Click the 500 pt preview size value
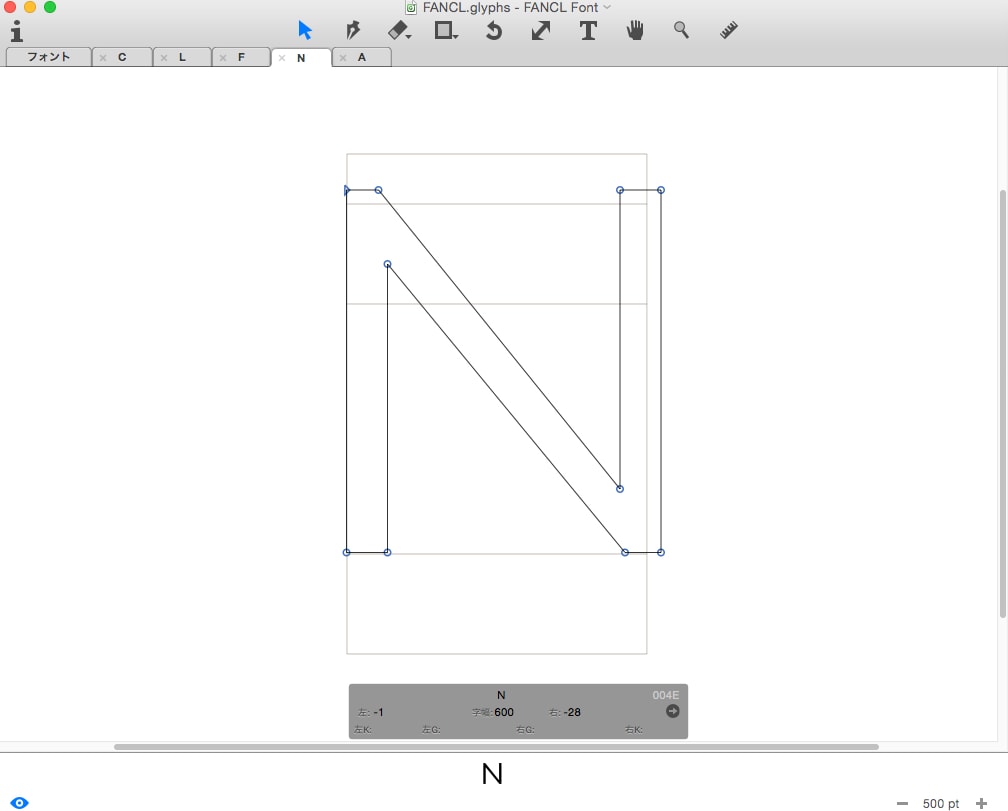 point(940,803)
